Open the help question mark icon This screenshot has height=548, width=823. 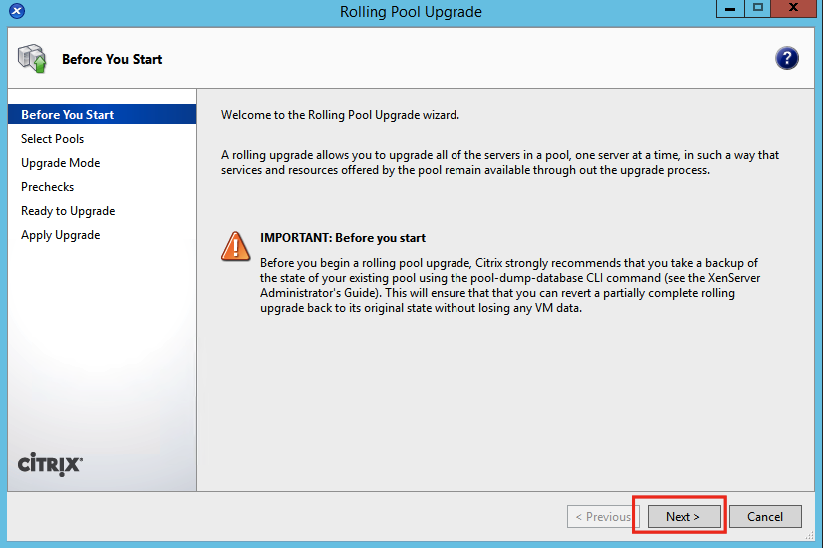click(x=787, y=58)
